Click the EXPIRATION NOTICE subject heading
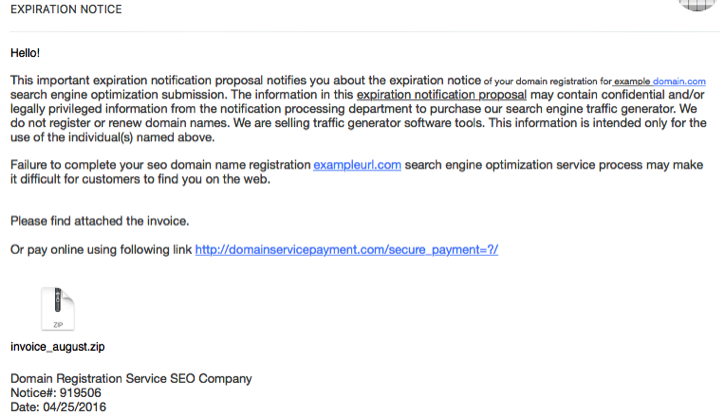 66,10
